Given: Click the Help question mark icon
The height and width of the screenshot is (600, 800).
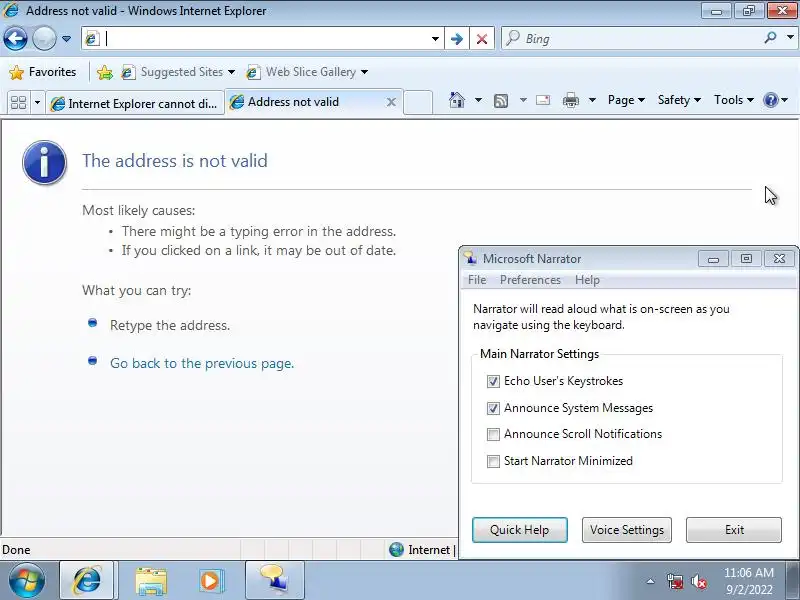Looking at the screenshot, I should 770,100.
